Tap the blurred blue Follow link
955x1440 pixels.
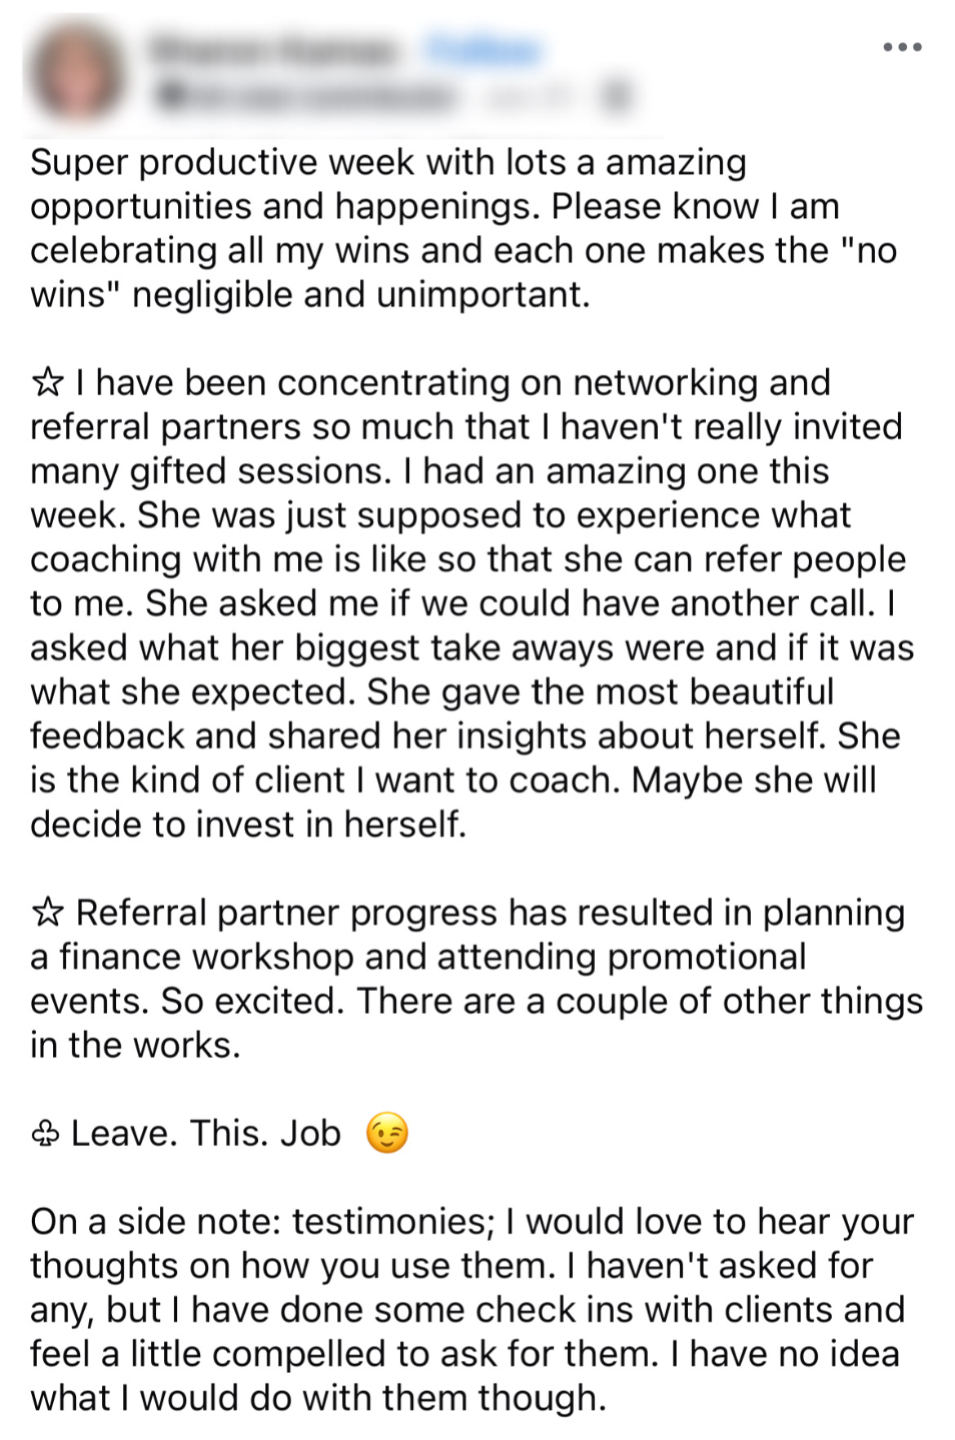pyautogui.click(x=484, y=50)
